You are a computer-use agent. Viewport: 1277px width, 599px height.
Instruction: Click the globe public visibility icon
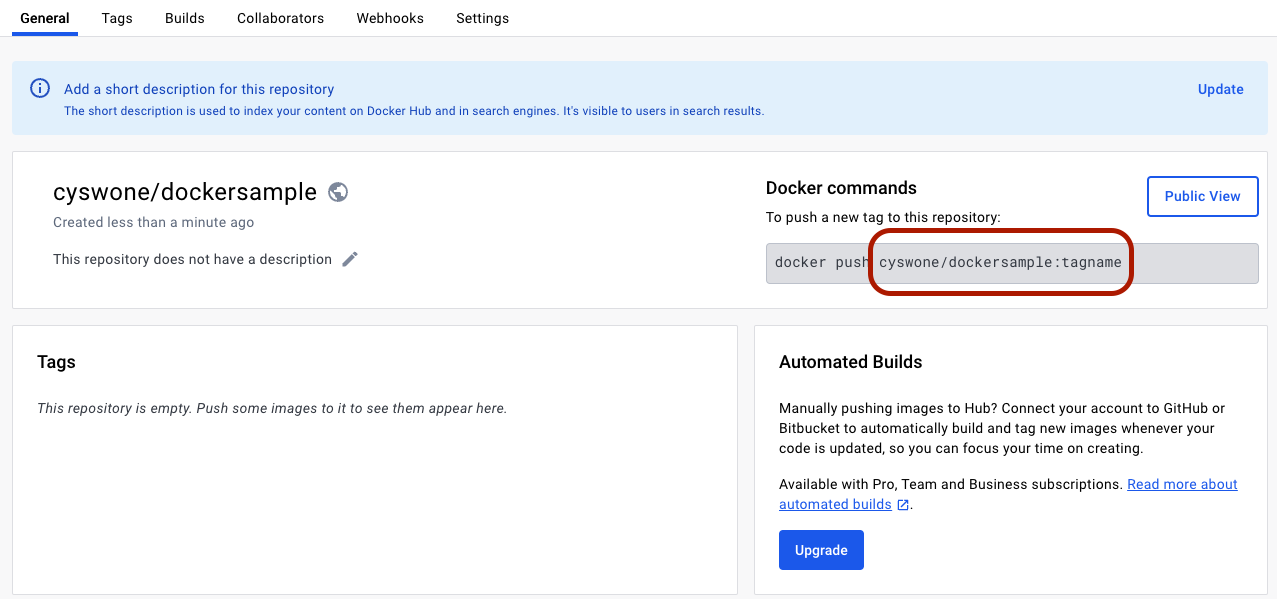click(x=338, y=192)
